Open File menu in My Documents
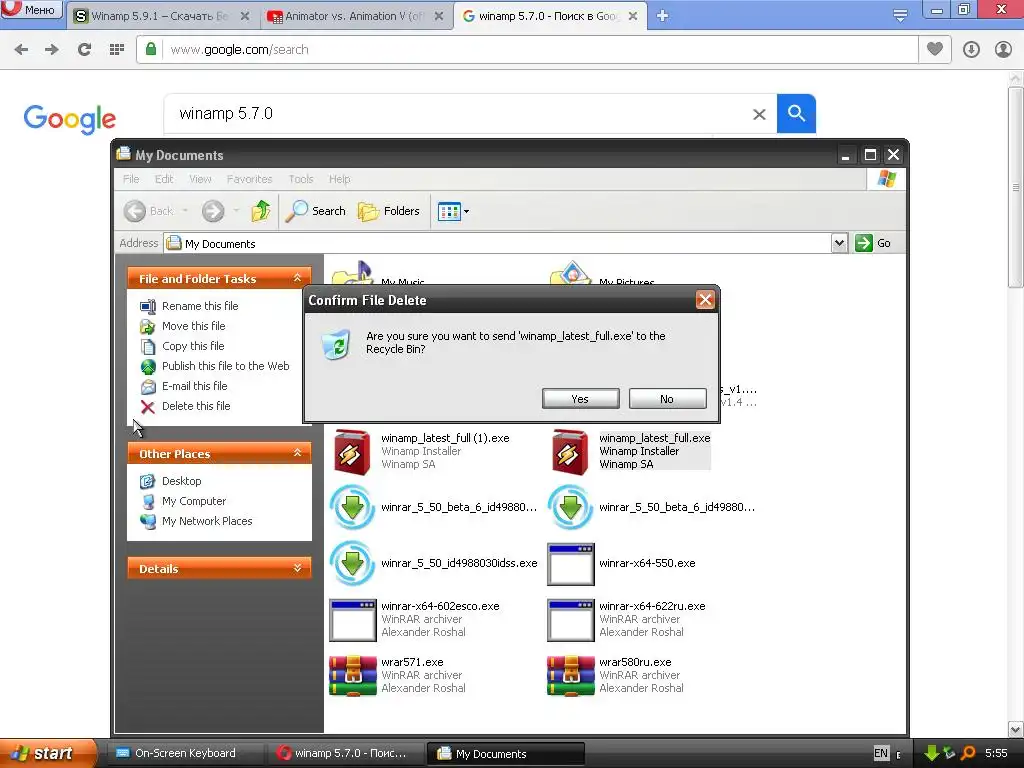 pyautogui.click(x=131, y=179)
